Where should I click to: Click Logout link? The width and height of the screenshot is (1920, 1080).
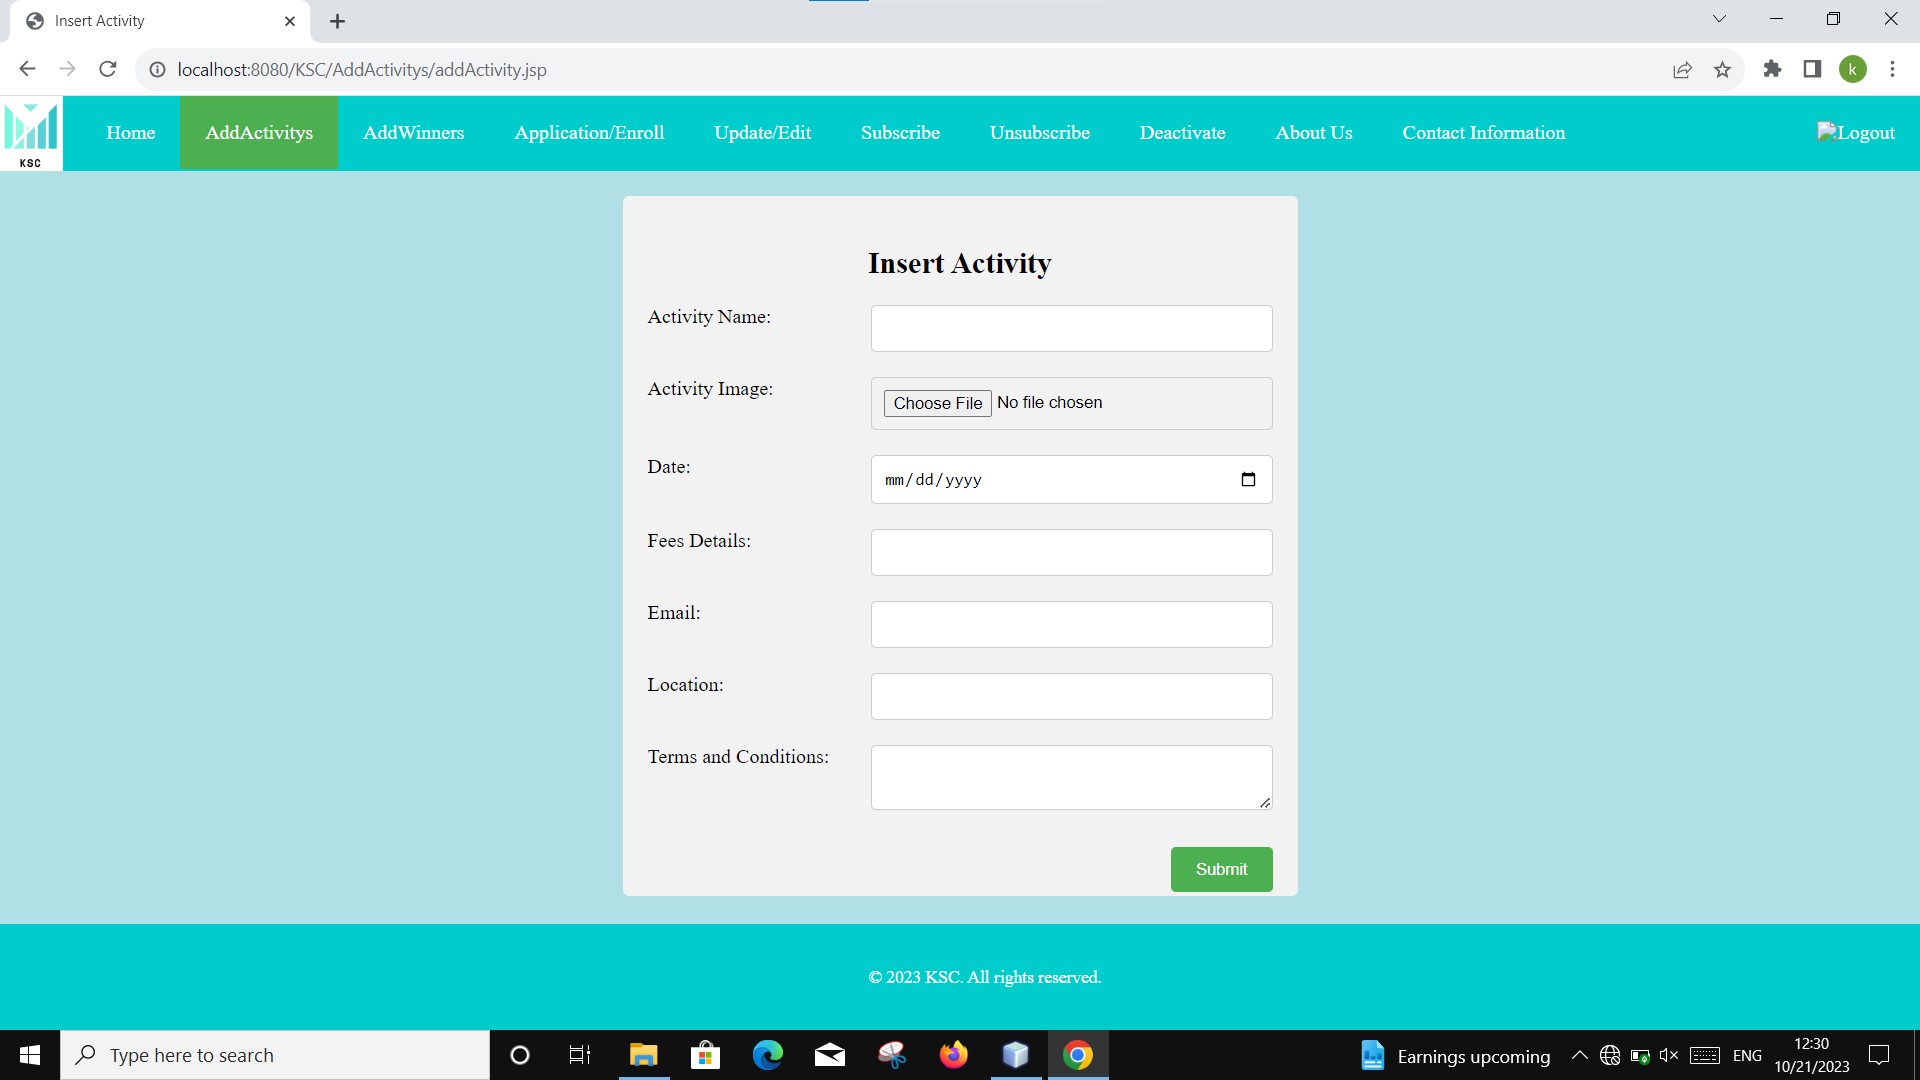[1856, 133]
